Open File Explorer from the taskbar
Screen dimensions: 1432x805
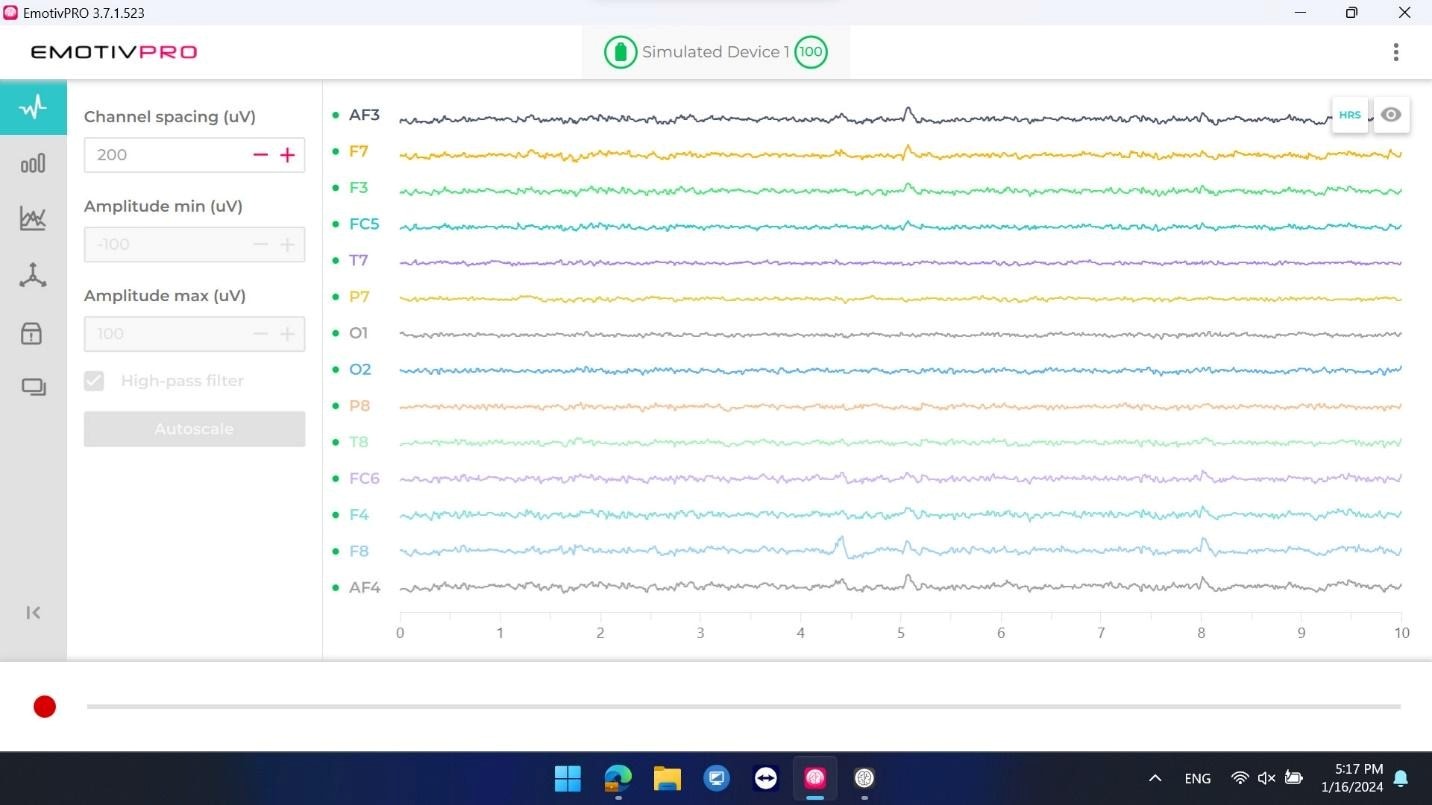(667, 778)
